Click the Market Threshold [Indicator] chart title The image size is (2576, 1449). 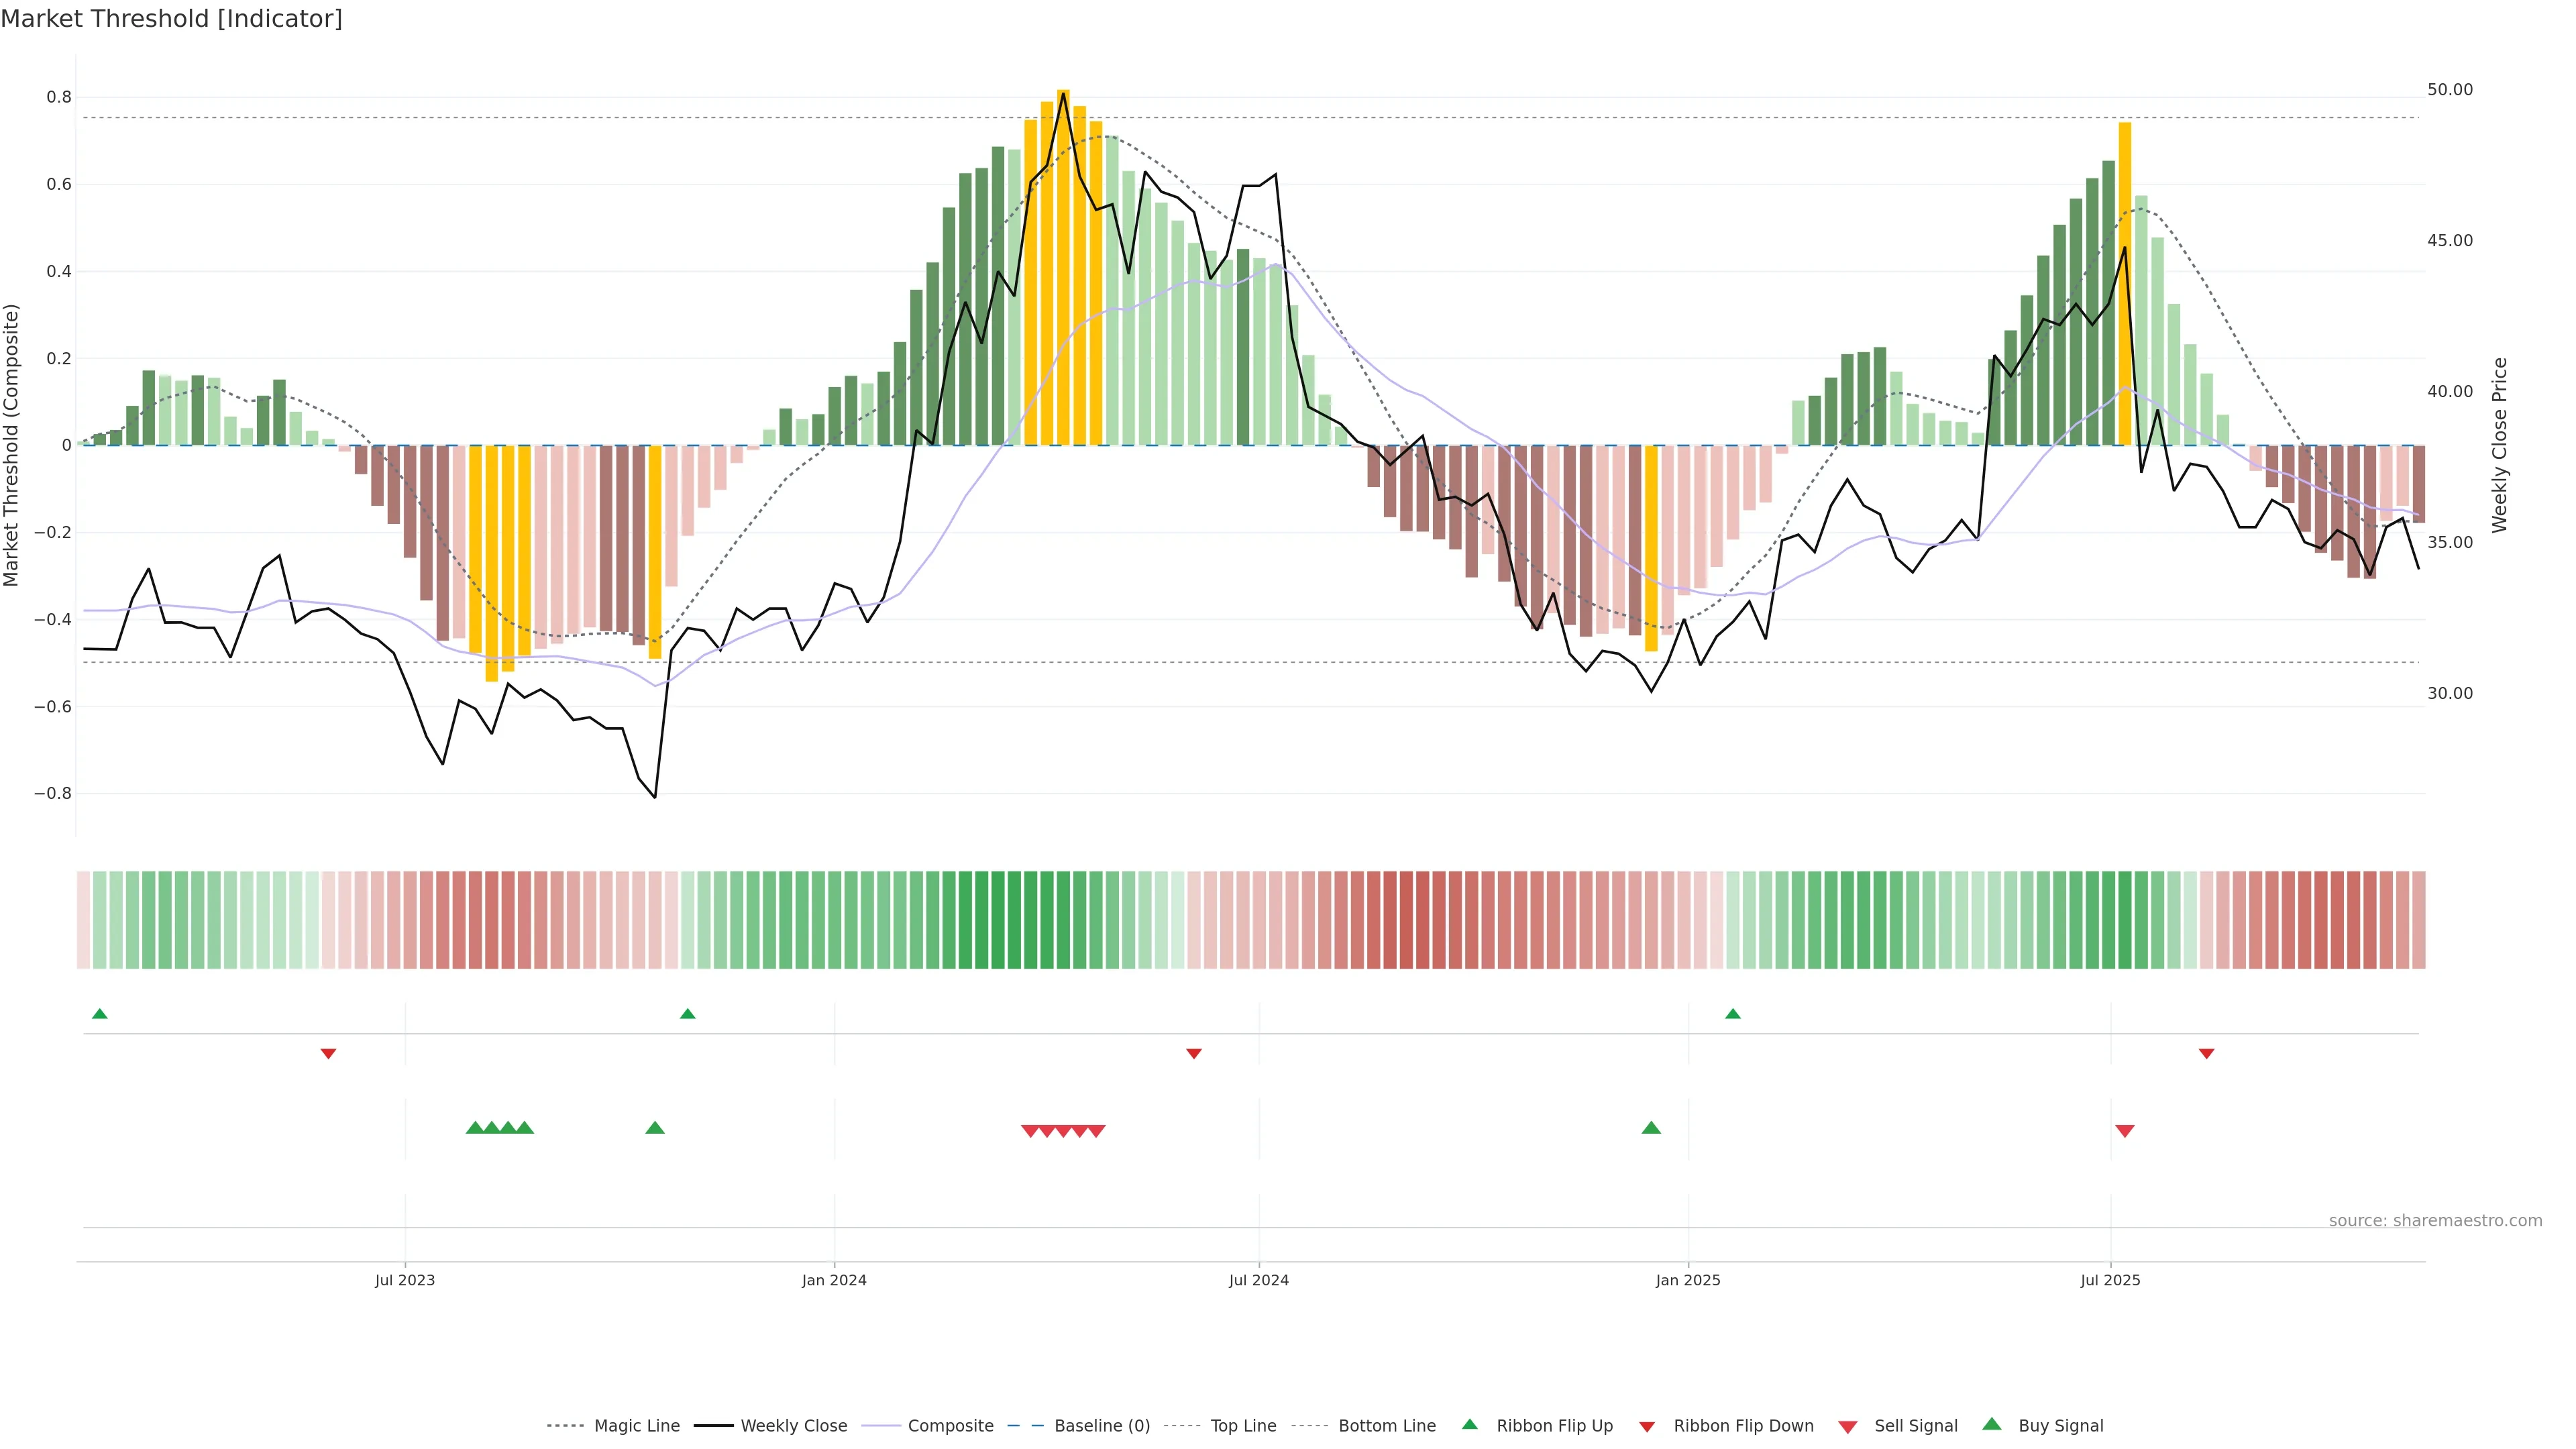171,19
